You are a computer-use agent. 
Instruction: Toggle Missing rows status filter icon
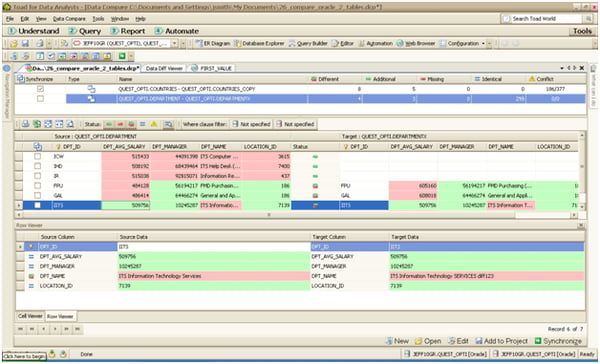click(x=120, y=124)
